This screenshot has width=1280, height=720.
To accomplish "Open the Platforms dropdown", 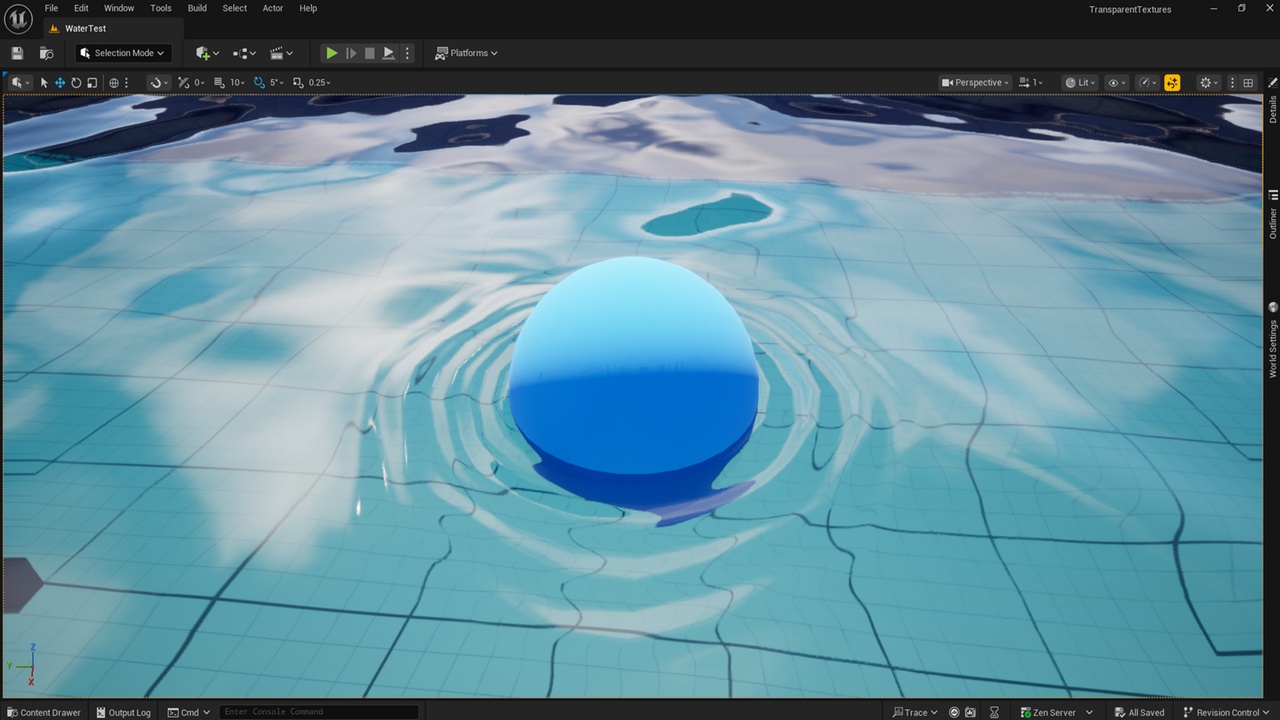I will [466, 53].
